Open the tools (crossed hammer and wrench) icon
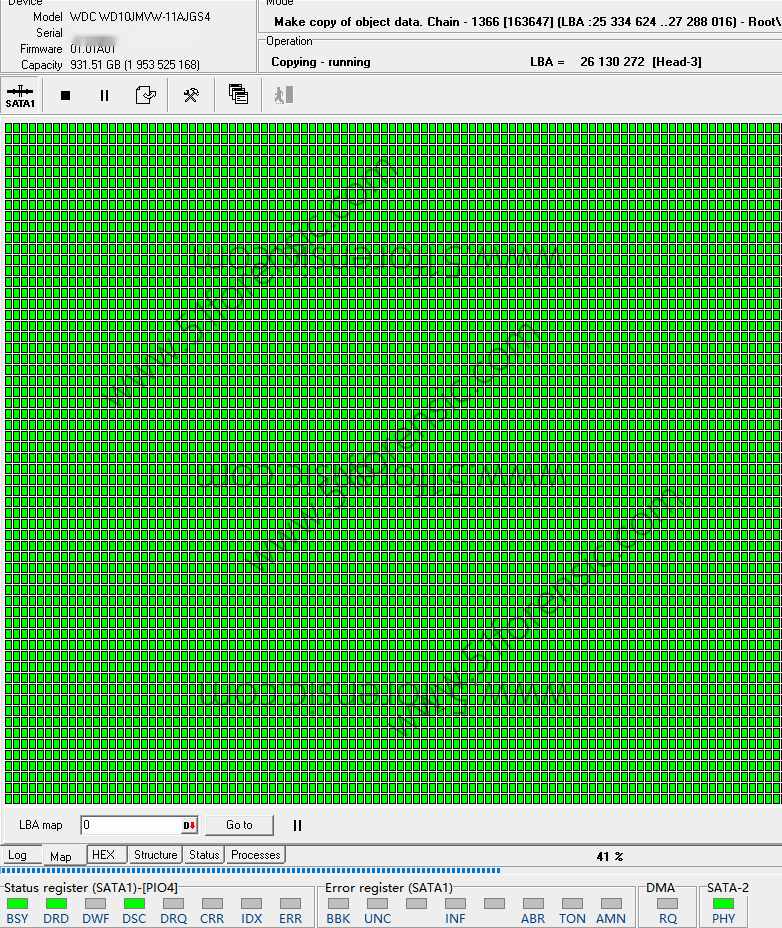This screenshot has width=782, height=928. (x=190, y=96)
